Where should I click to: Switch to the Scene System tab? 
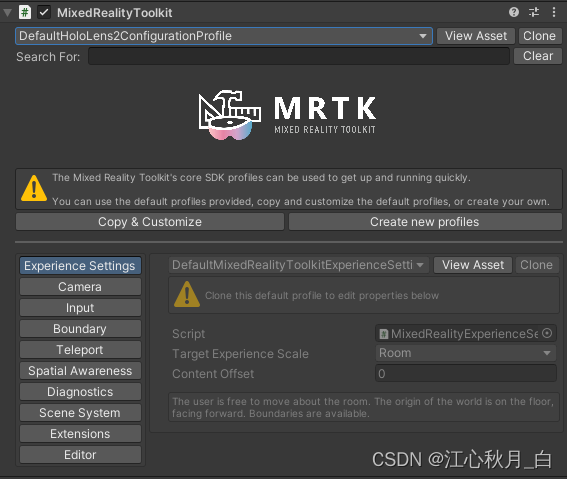click(x=80, y=412)
